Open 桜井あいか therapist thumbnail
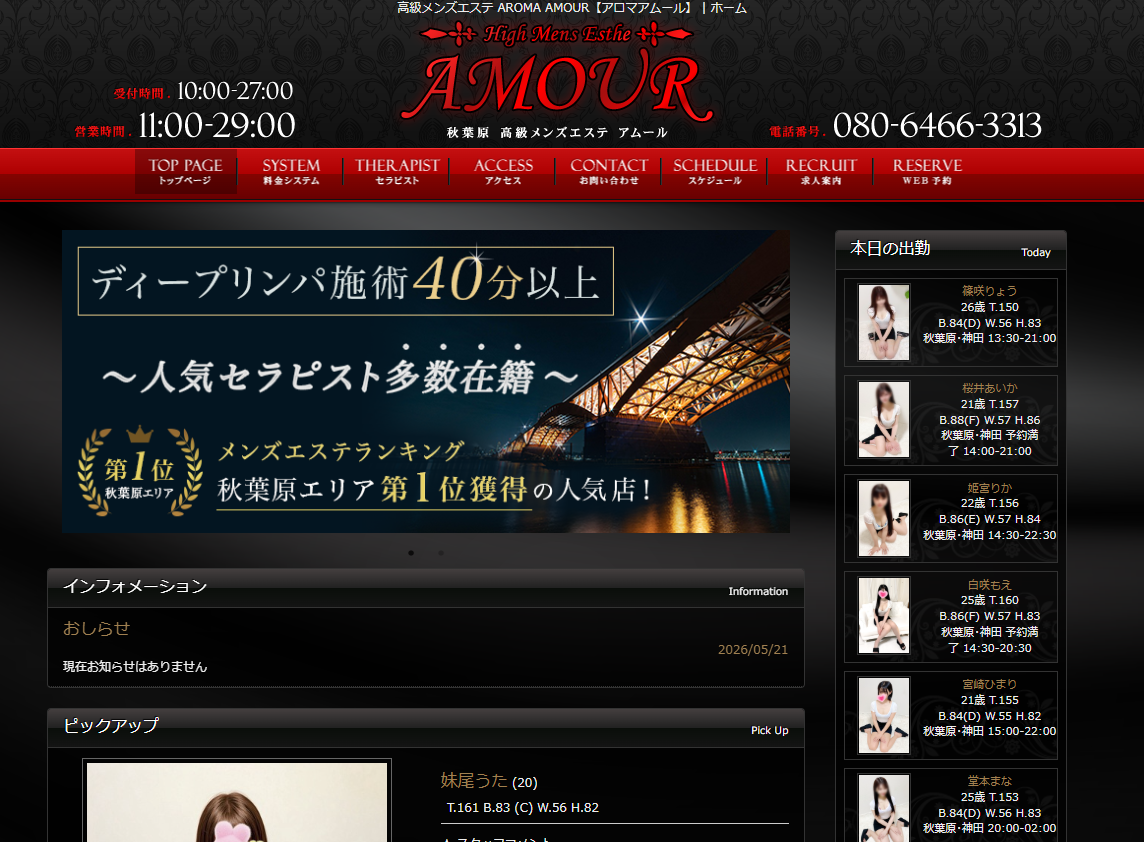The height and width of the screenshot is (842, 1144). pyautogui.click(x=884, y=420)
